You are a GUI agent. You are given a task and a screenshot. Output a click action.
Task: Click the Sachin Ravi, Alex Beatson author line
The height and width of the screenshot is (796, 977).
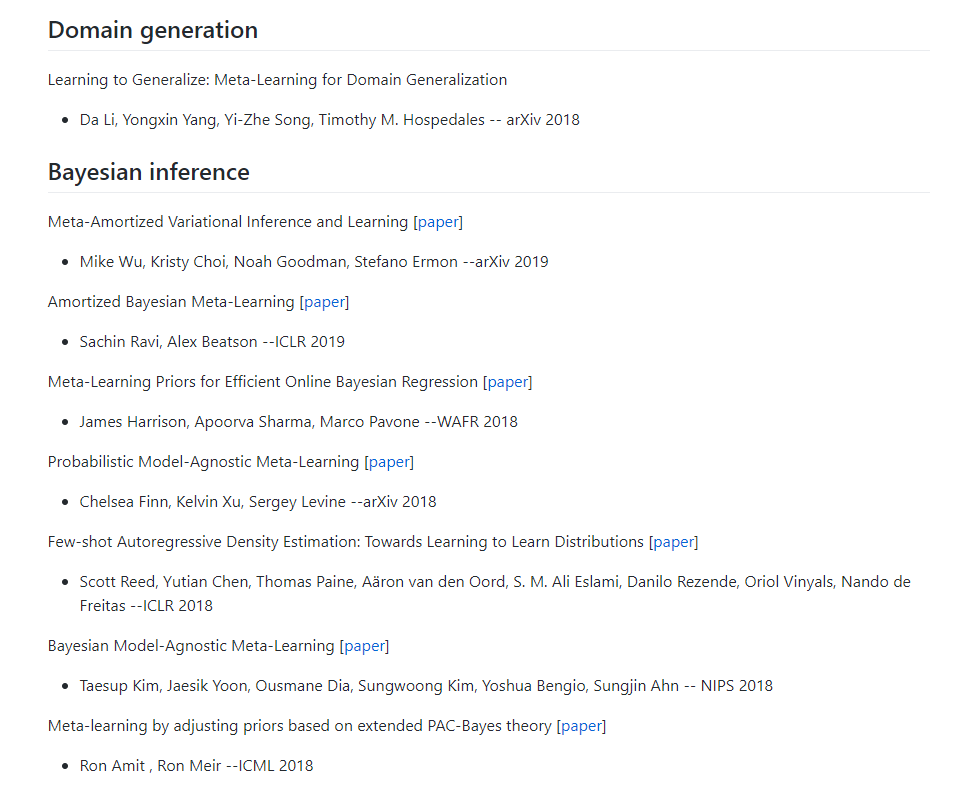tap(212, 342)
